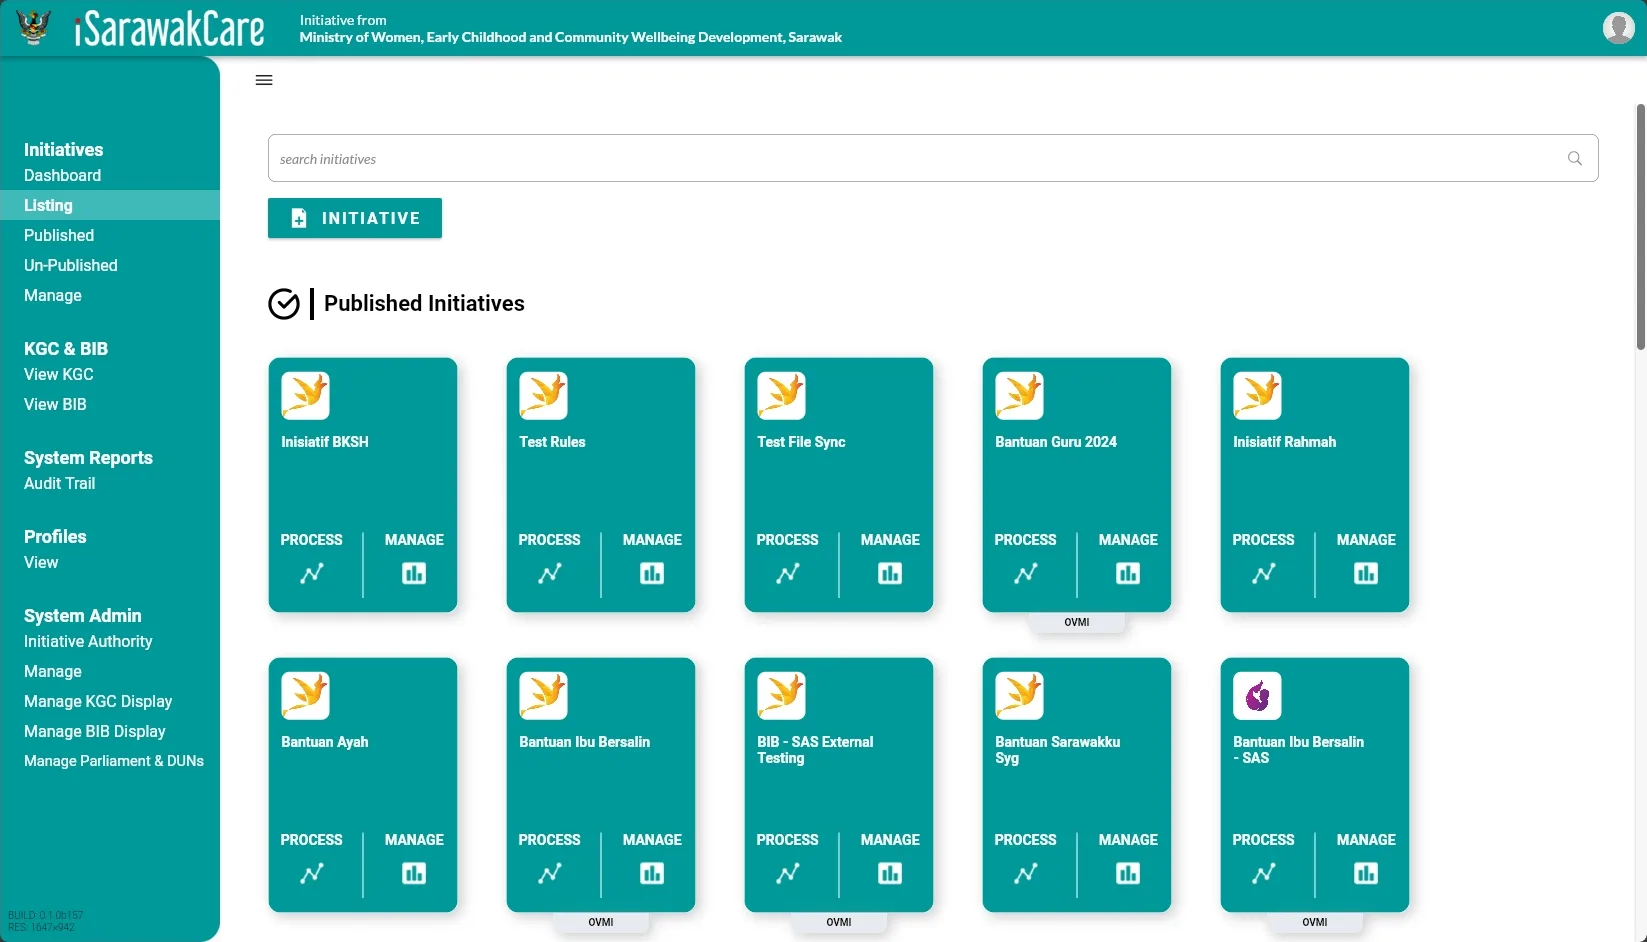Click the add INITIATIVE button
The width and height of the screenshot is (1647, 942).
coord(355,218)
